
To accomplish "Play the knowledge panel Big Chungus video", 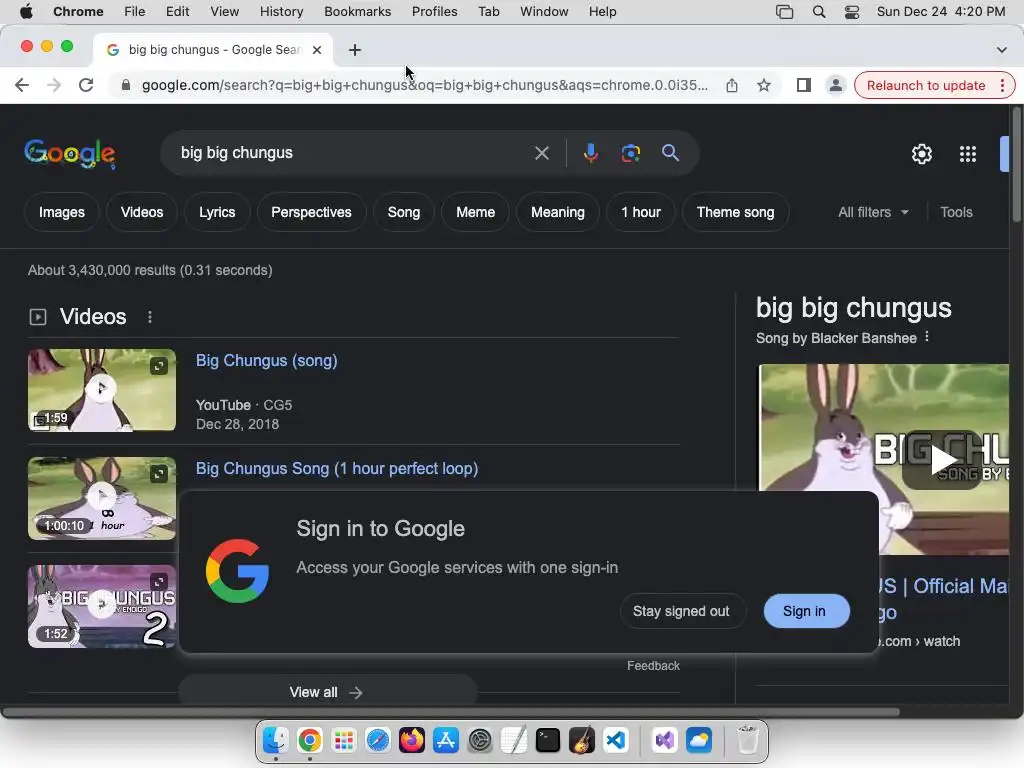I will pyautogui.click(x=940, y=460).
